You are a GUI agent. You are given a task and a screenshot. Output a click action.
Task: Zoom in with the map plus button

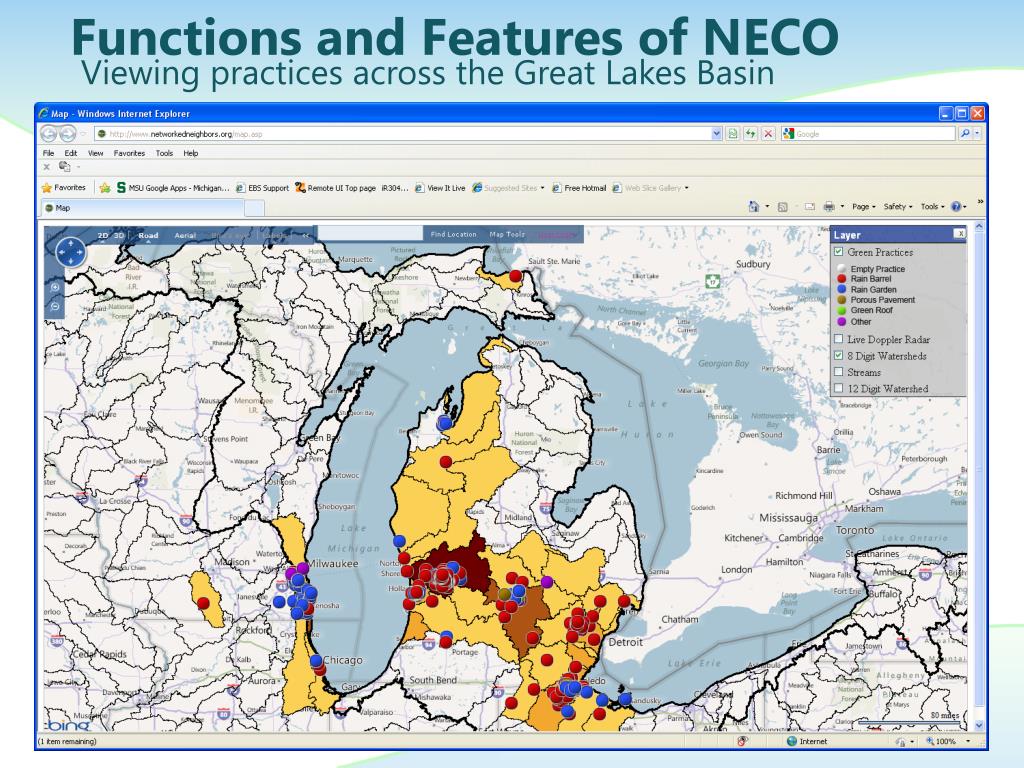[55, 287]
